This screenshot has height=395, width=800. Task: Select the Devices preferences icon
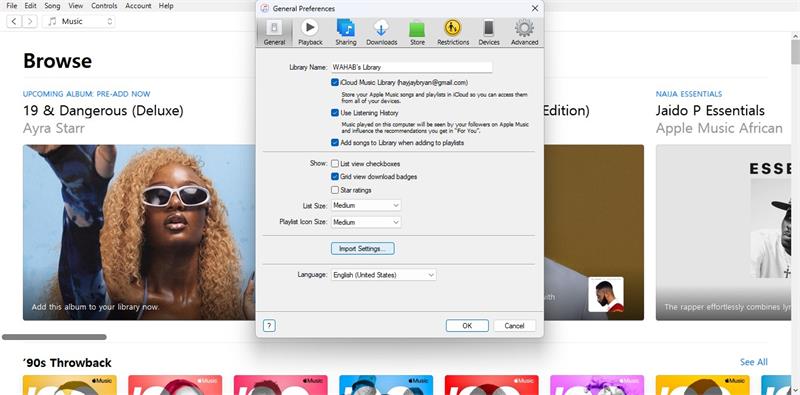(488, 32)
